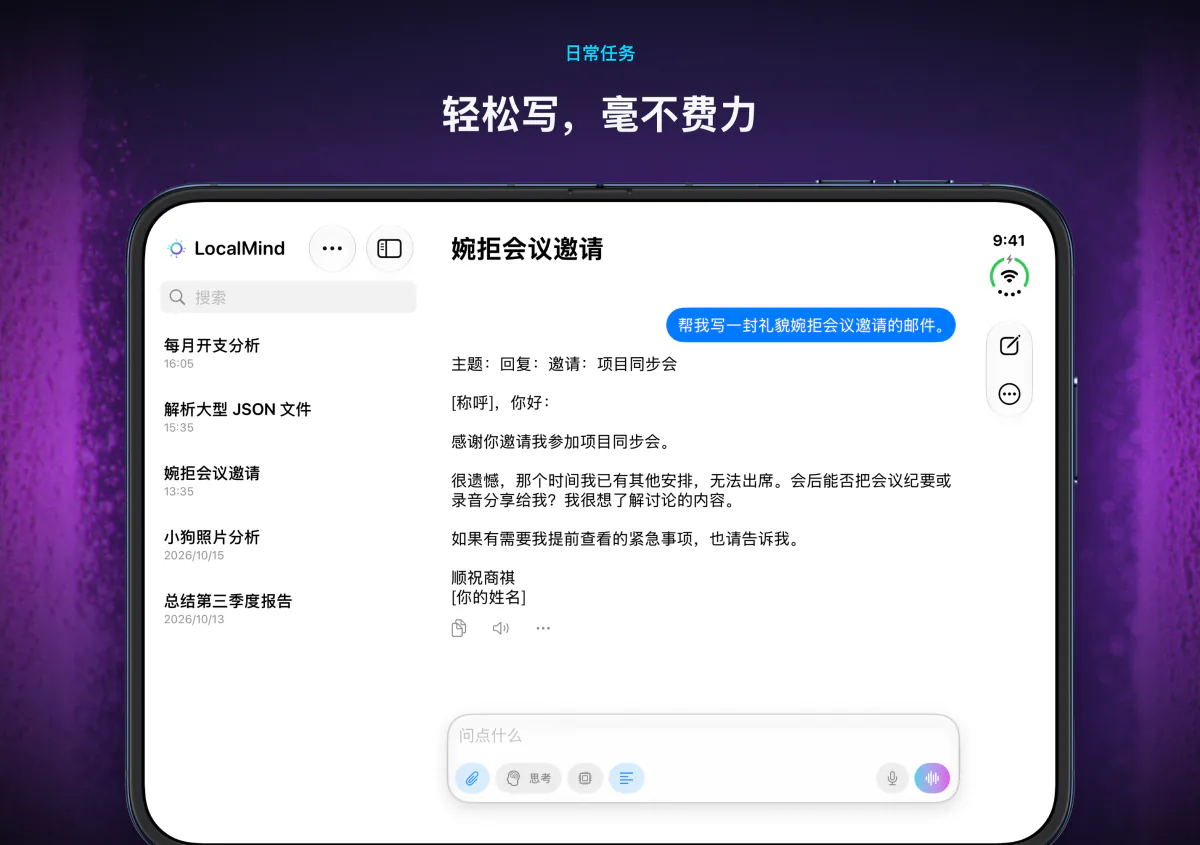1200x845 pixels.
Task: Click the 16:05 timestamp
Action: [179, 364]
